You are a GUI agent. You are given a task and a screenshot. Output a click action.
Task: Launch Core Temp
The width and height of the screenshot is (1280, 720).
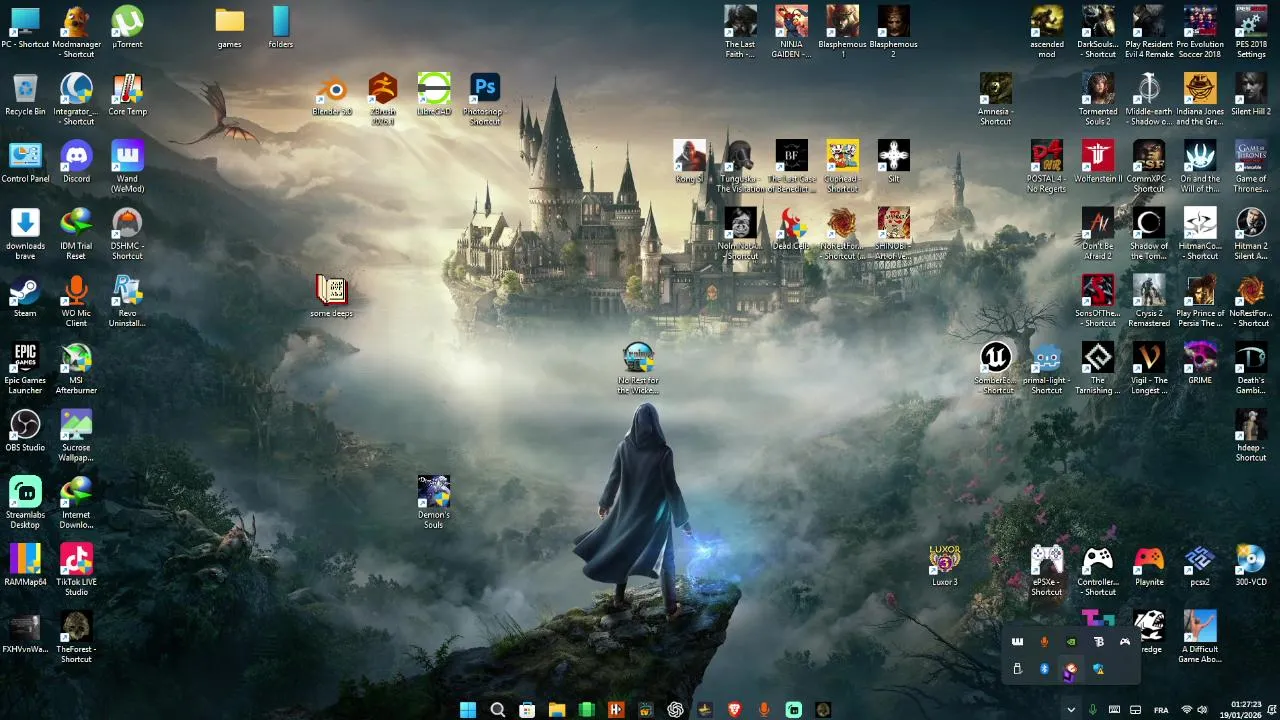point(127,95)
